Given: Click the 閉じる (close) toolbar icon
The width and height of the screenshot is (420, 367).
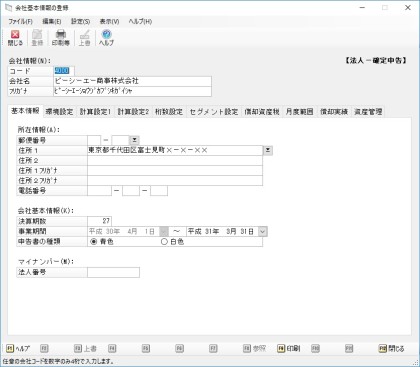Looking at the screenshot, I should tap(15, 38).
